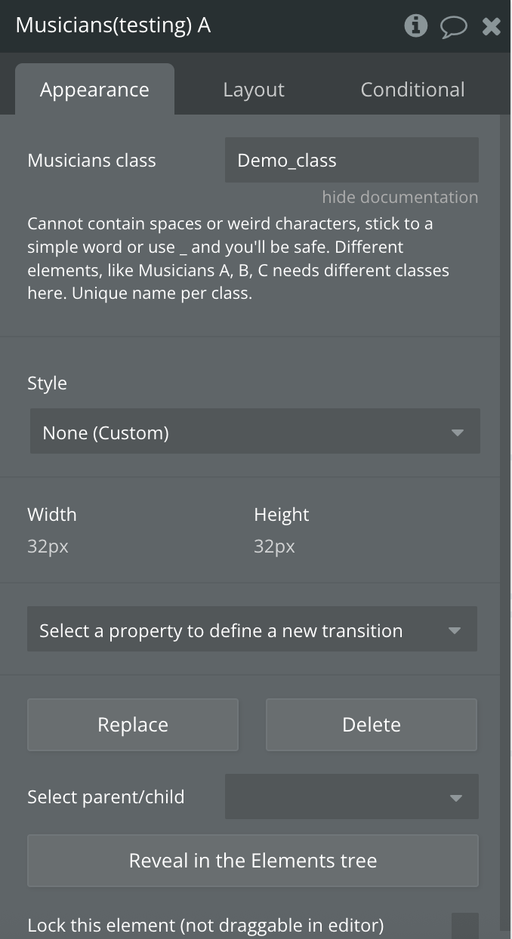Switch to the Layout tab

(253, 89)
